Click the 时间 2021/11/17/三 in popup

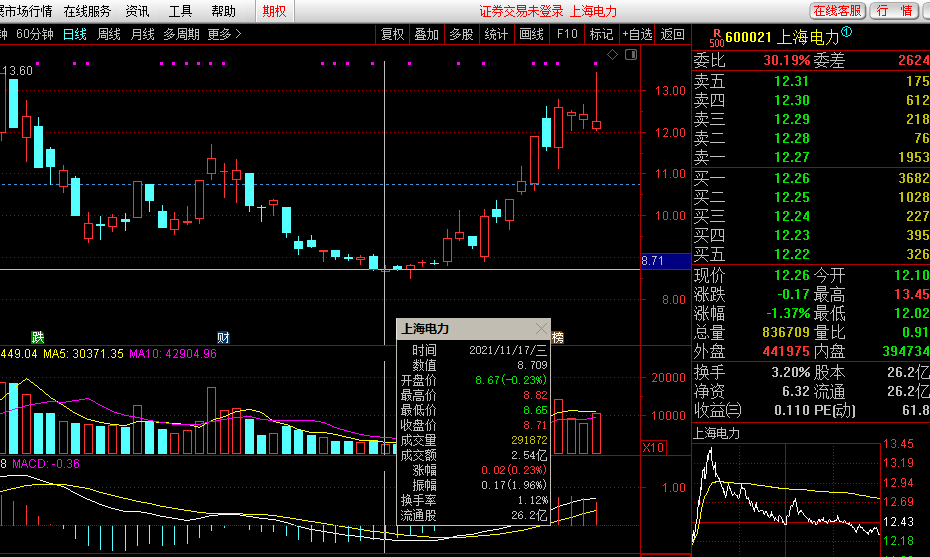[508, 350]
